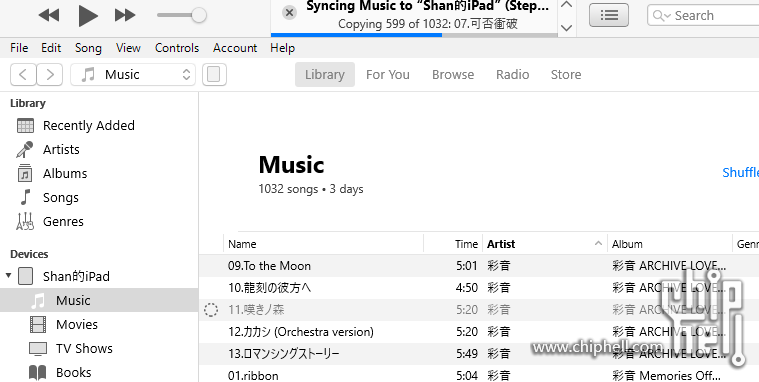Click the 5:01 time cell
Screen dimensions: 759x382
(467, 266)
